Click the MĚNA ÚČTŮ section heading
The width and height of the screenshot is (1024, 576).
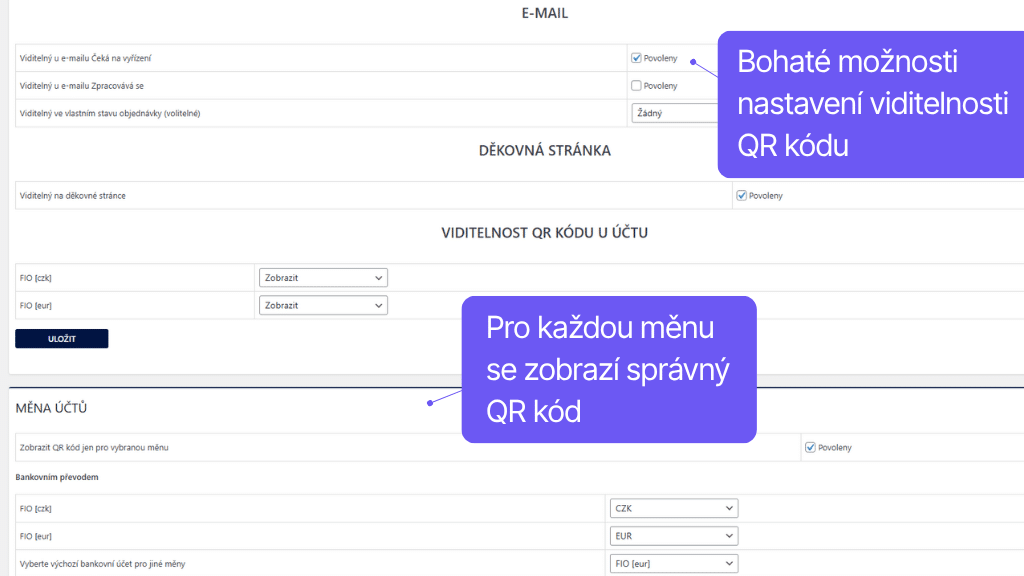[51, 408]
